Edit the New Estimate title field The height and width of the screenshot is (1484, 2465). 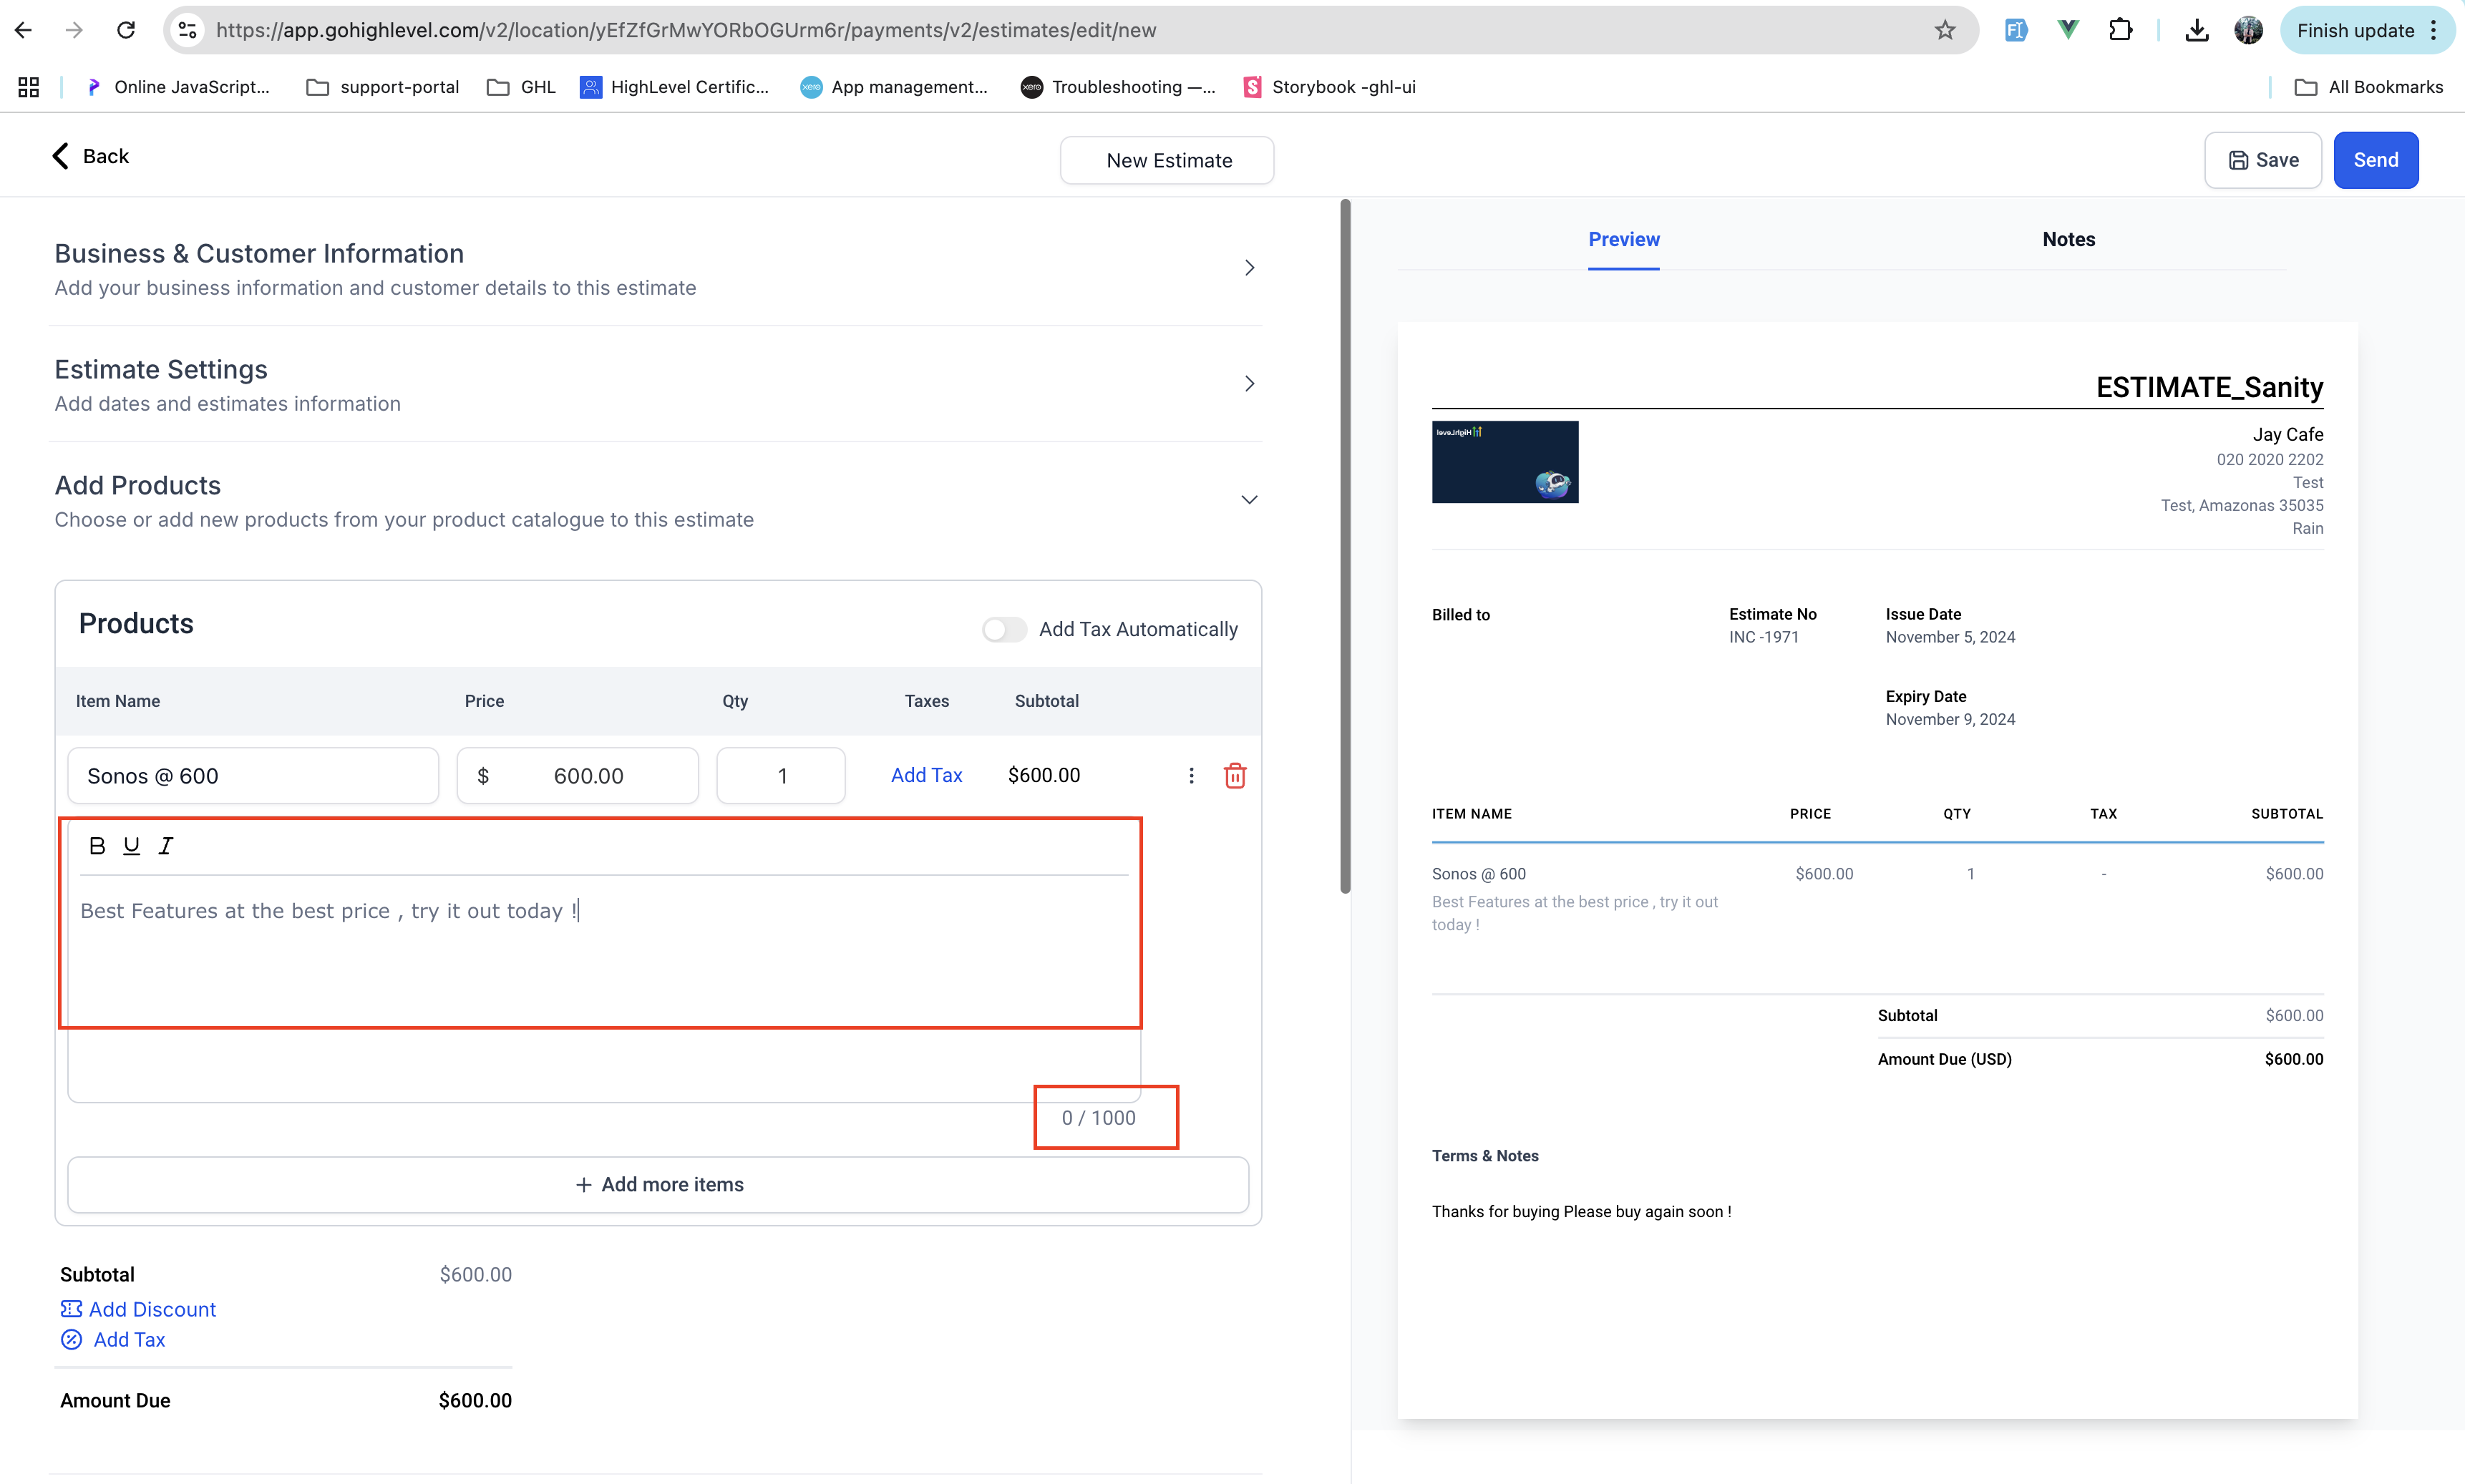(1167, 160)
